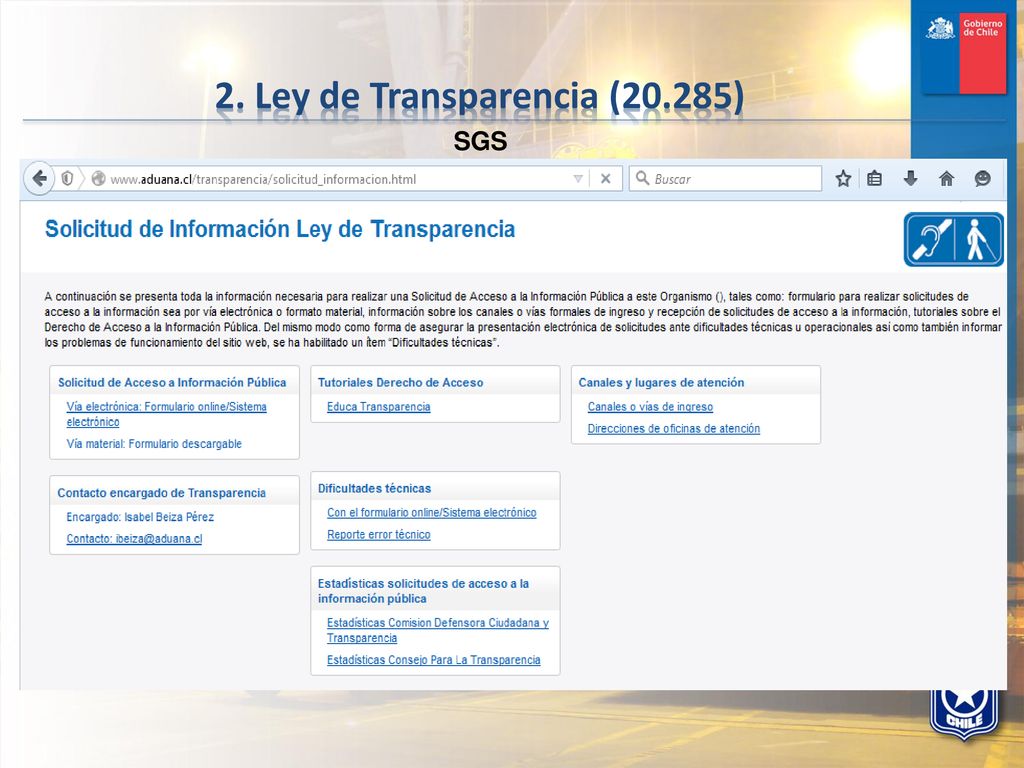Open Vía material: Formulario descargable
1024x768 pixels.
[x=154, y=444]
